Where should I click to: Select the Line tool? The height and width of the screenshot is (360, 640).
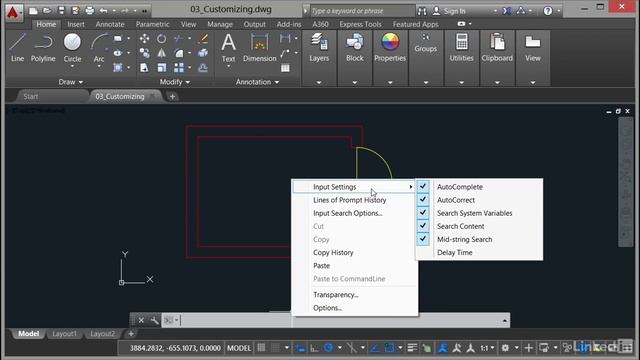pos(17,48)
